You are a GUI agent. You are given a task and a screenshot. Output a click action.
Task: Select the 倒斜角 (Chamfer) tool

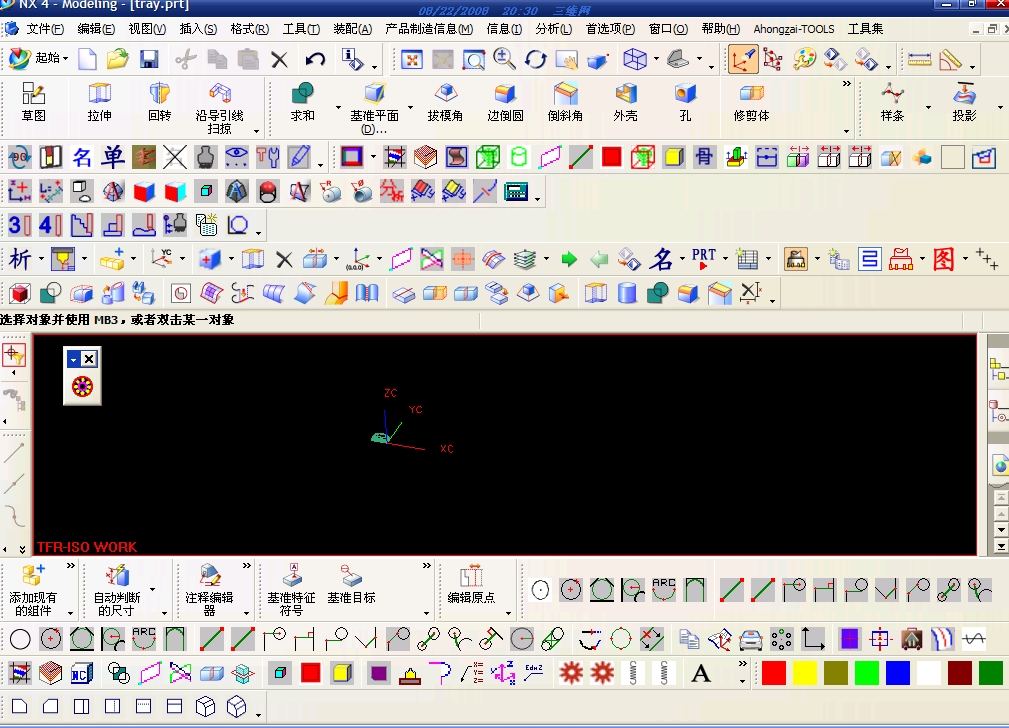click(x=565, y=102)
